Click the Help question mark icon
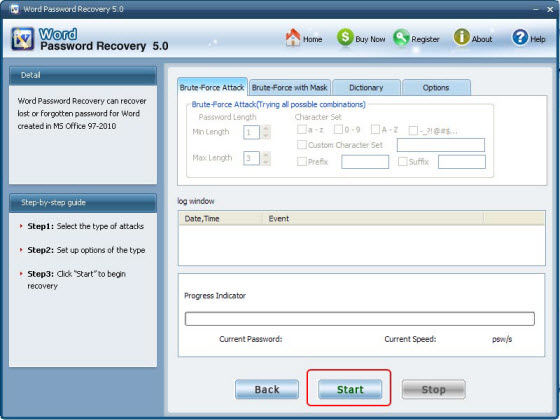The width and height of the screenshot is (560, 420). (x=520, y=37)
